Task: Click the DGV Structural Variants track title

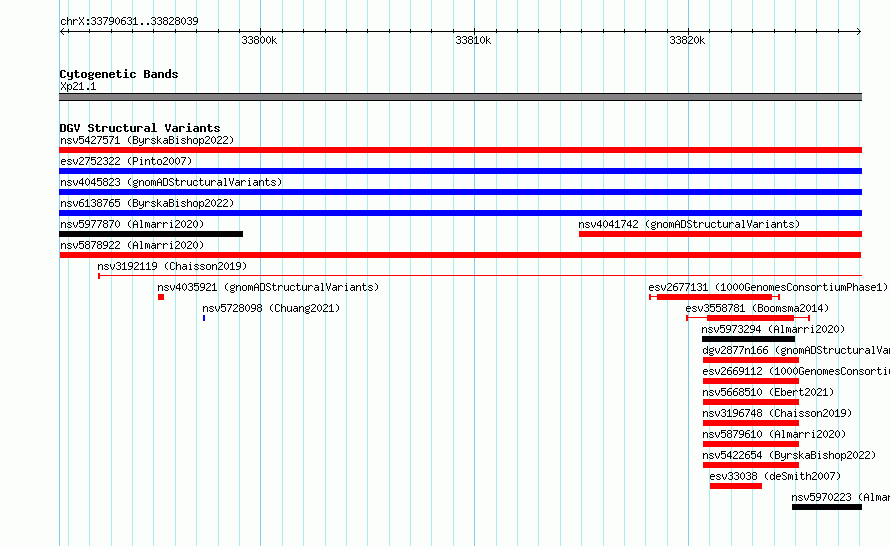Action: 140,128
